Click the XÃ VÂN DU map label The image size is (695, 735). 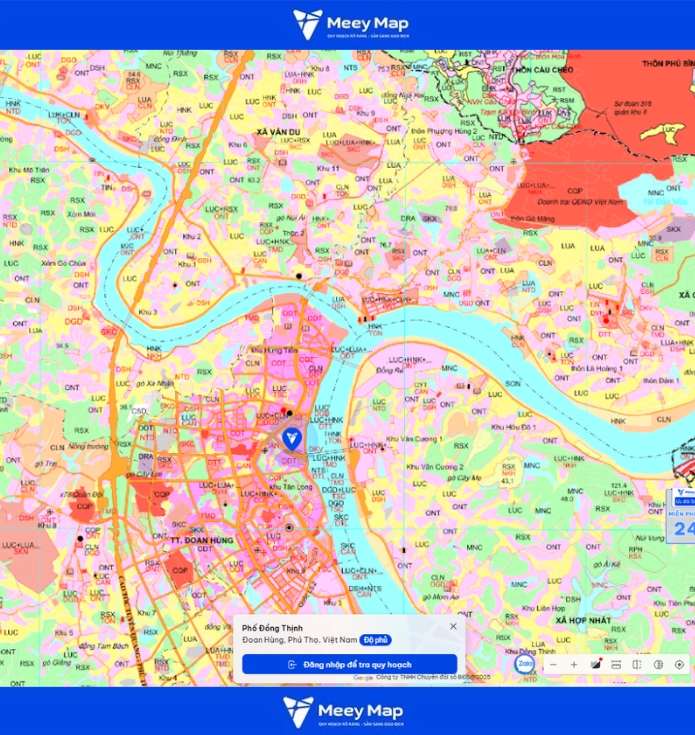[x=278, y=132]
